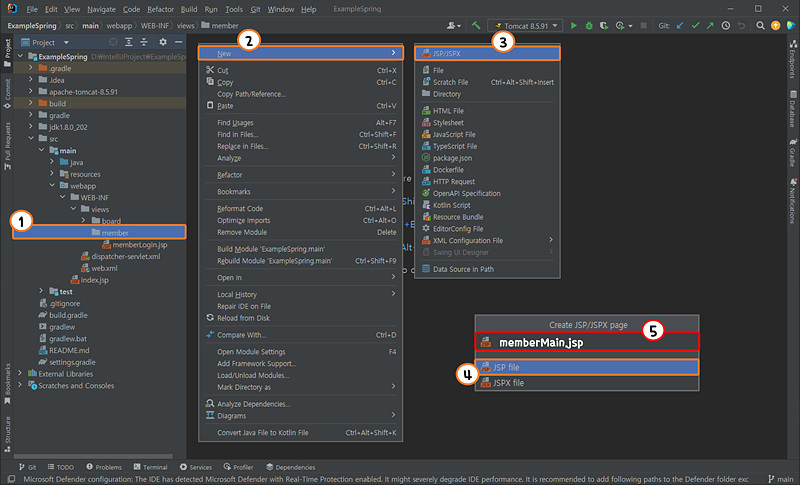Click Project tree horizontal scrollbar
The width and height of the screenshot is (800, 485).
click(x=93, y=456)
